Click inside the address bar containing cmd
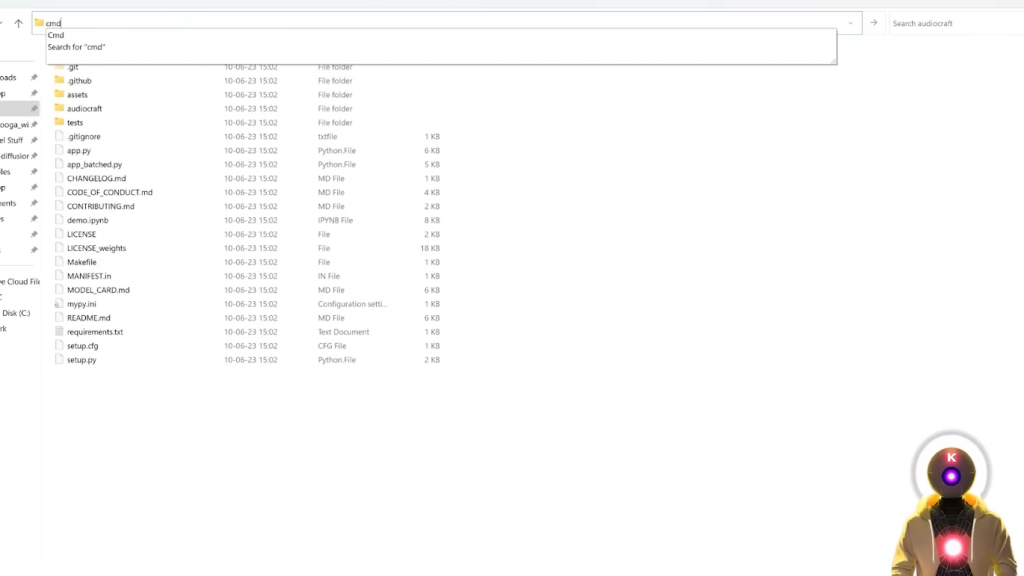The width and height of the screenshot is (1024, 576). pyautogui.click(x=447, y=23)
